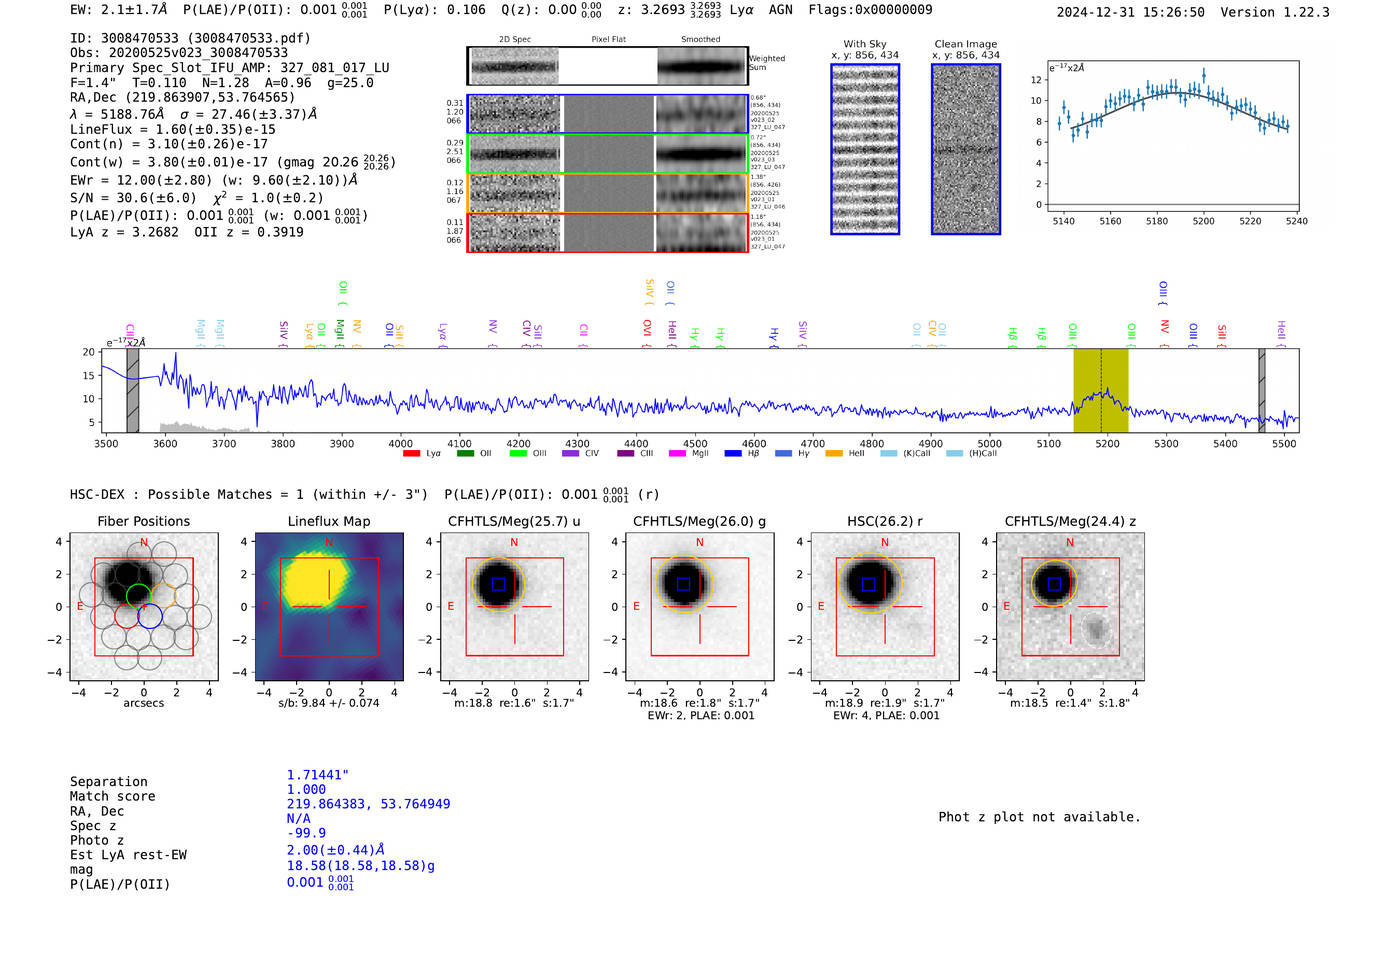Click the Photo z value -99.9

(x=306, y=833)
